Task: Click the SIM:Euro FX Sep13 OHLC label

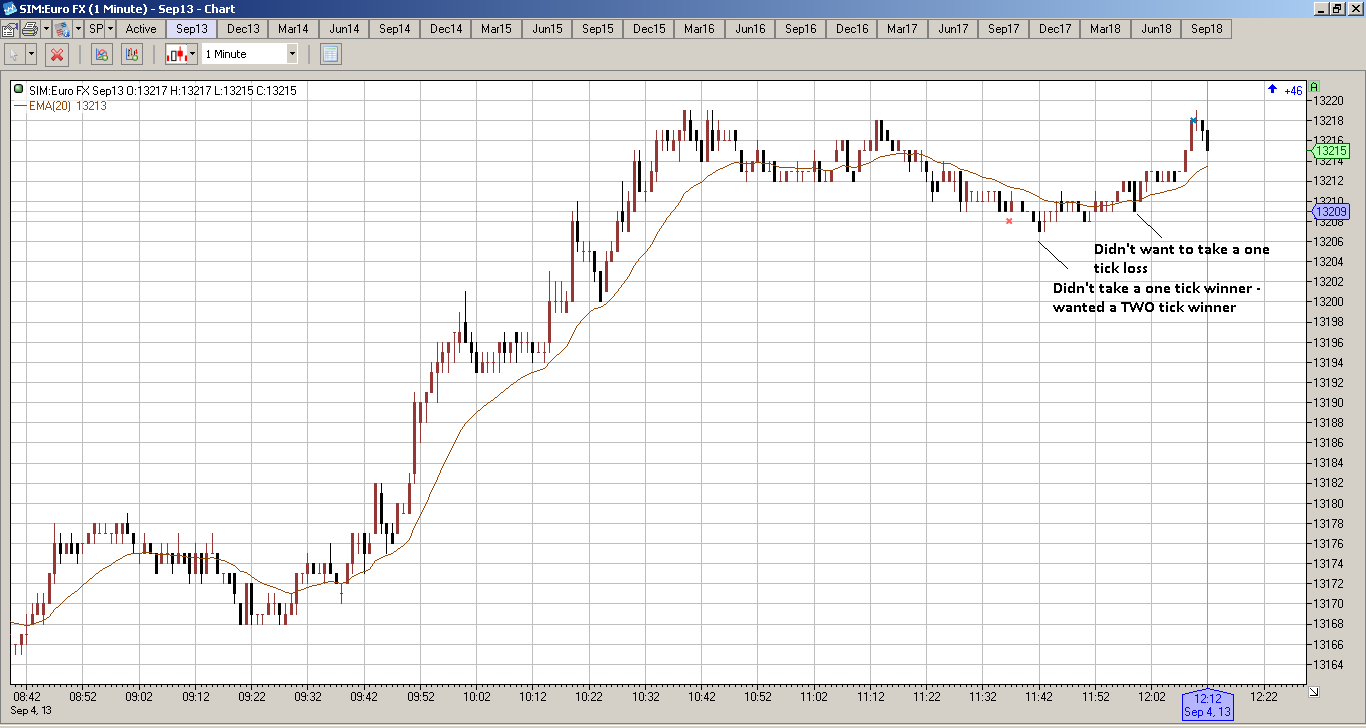Action: click(x=162, y=91)
